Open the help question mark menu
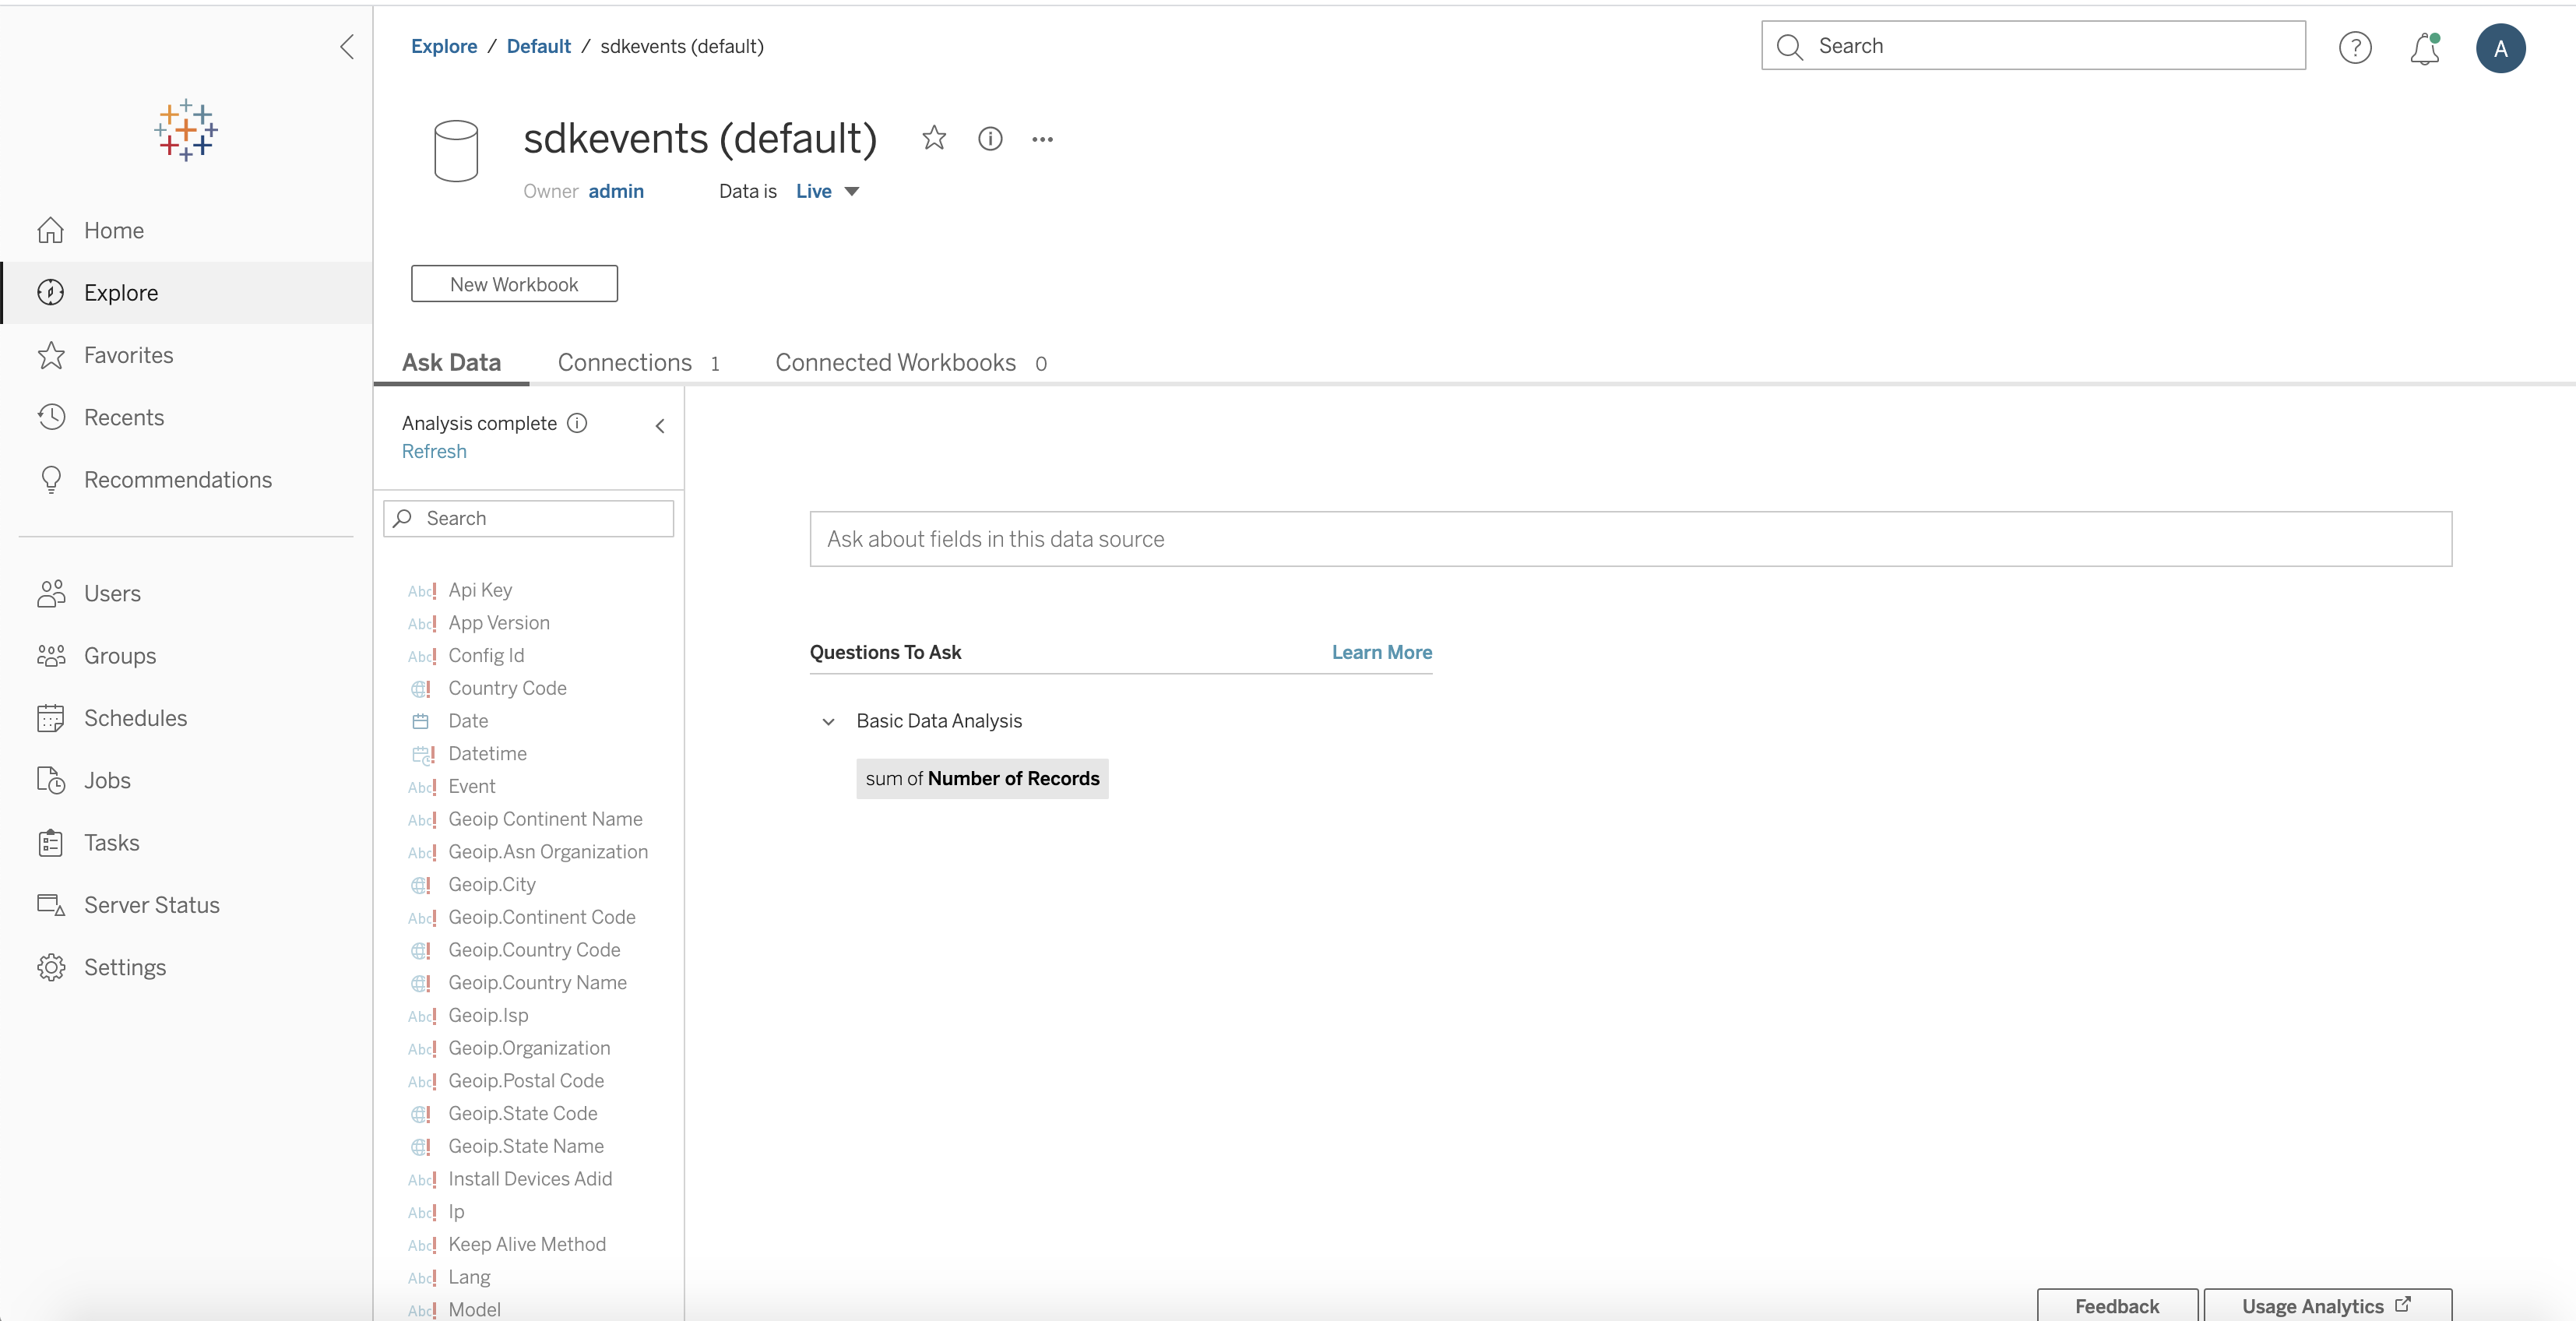 [x=2355, y=48]
